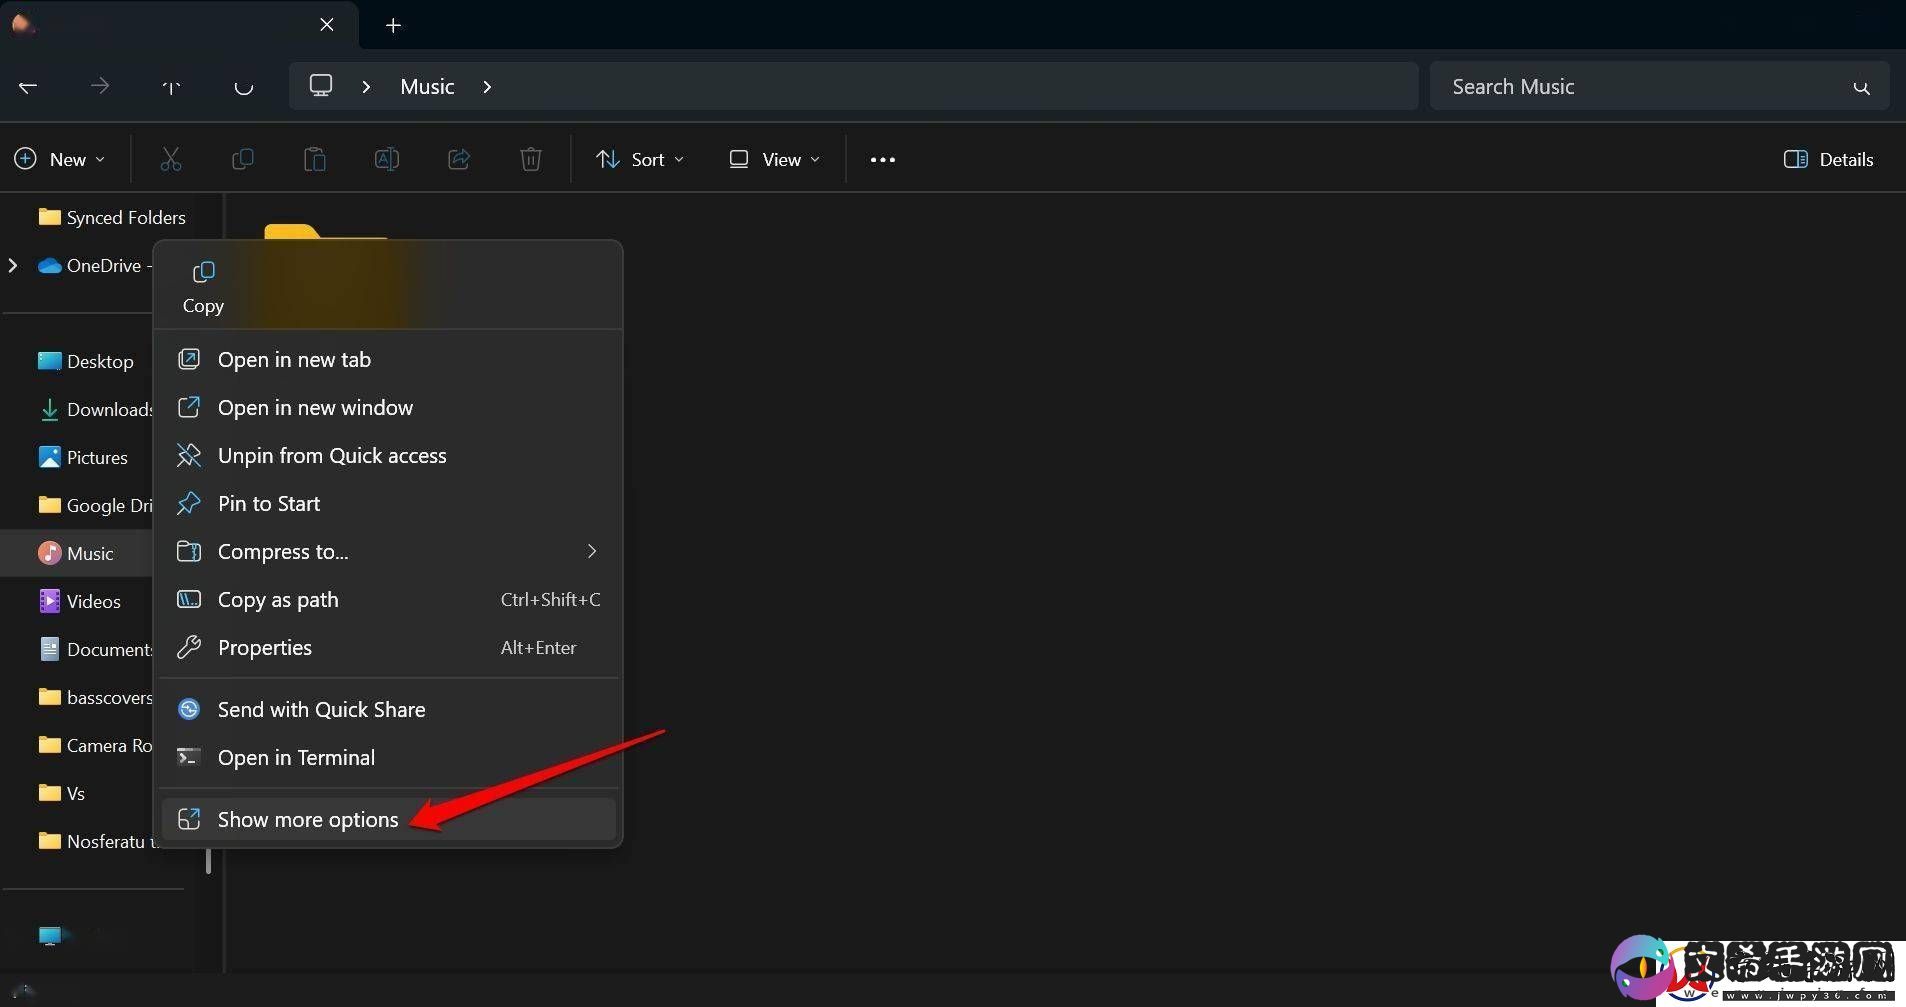Open Vs folder in sidebar
This screenshot has height=1007, width=1906.
tap(62, 794)
